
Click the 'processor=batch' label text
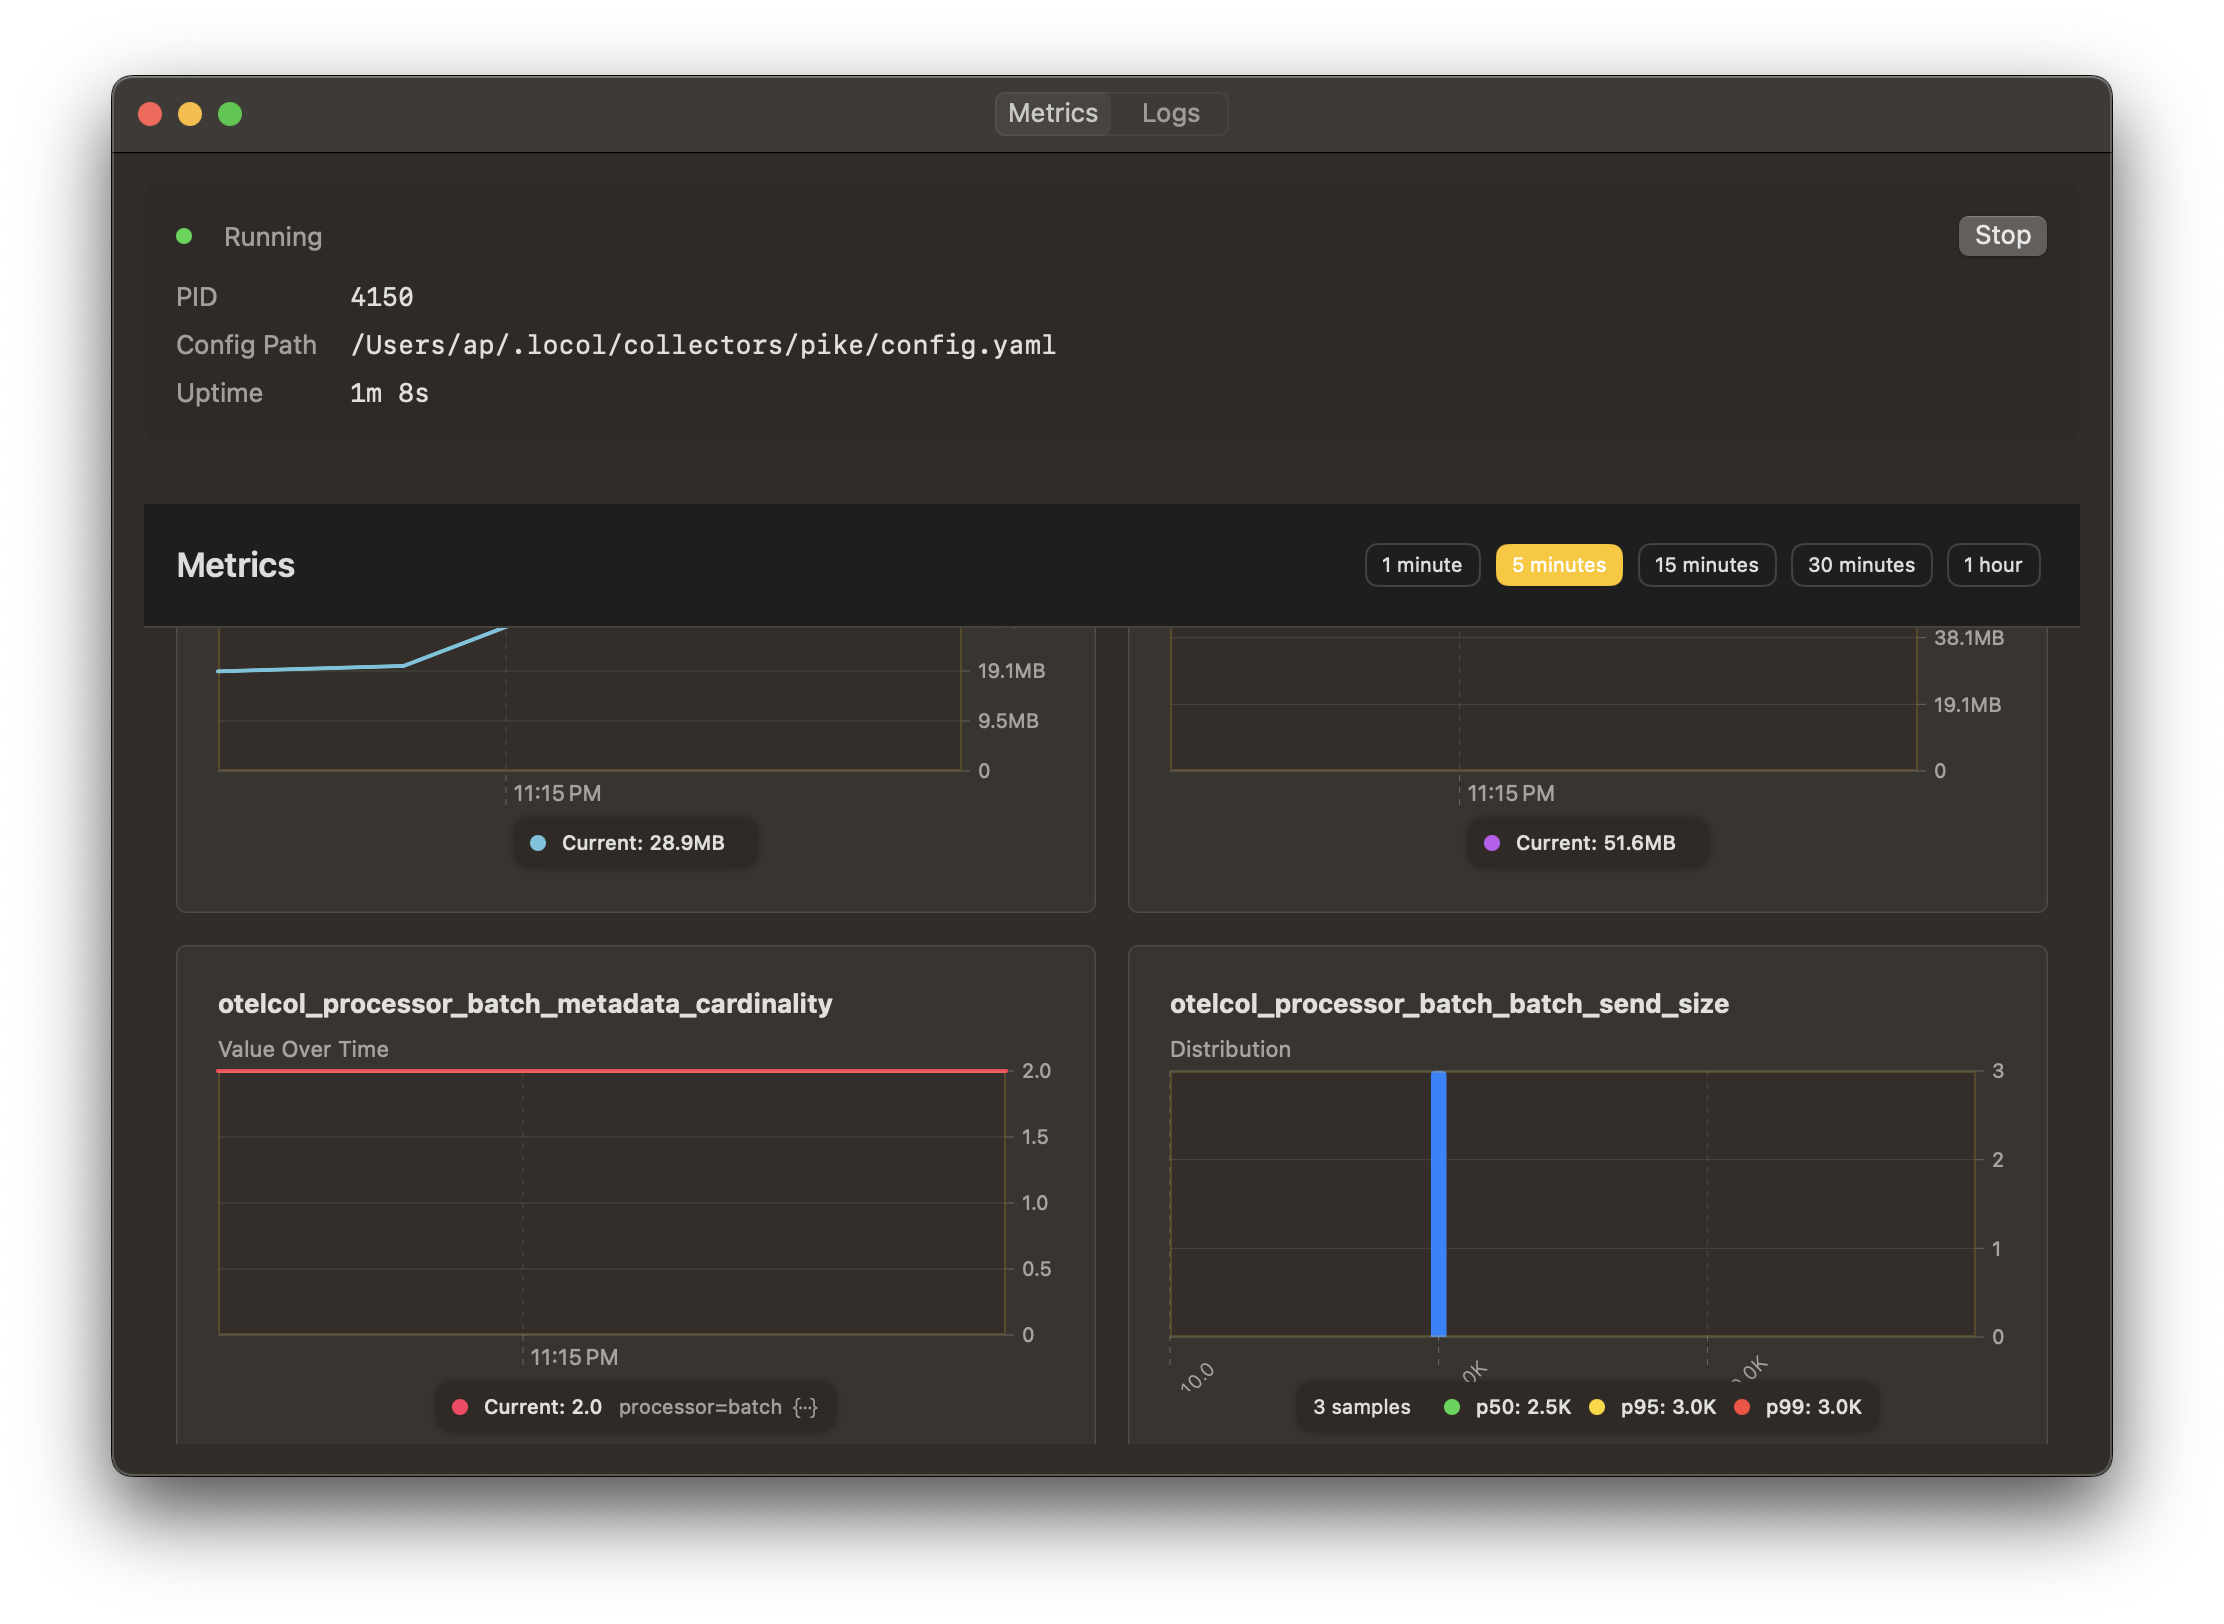(x=700, y=1407)
